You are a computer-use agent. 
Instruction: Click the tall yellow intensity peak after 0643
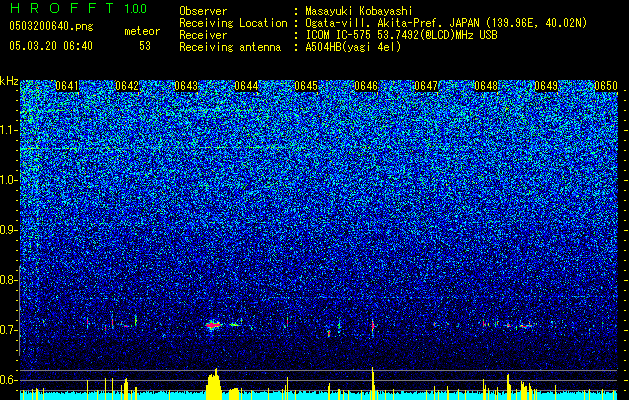[214, 384]
